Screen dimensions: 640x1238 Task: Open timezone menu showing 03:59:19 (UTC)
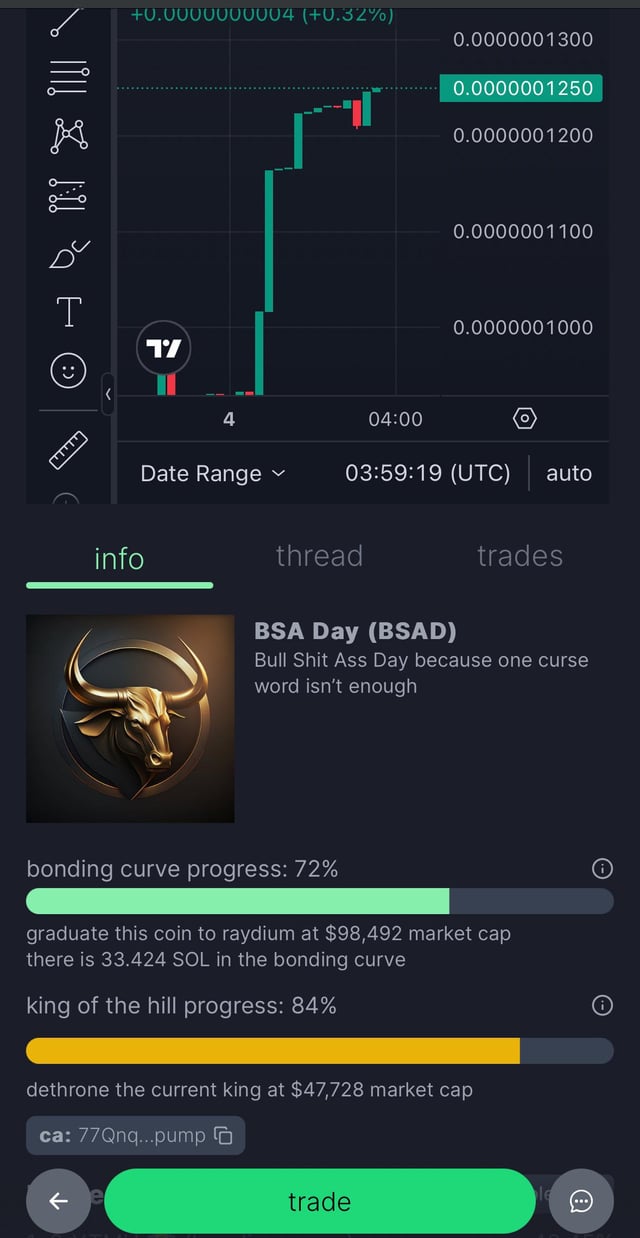427,473
